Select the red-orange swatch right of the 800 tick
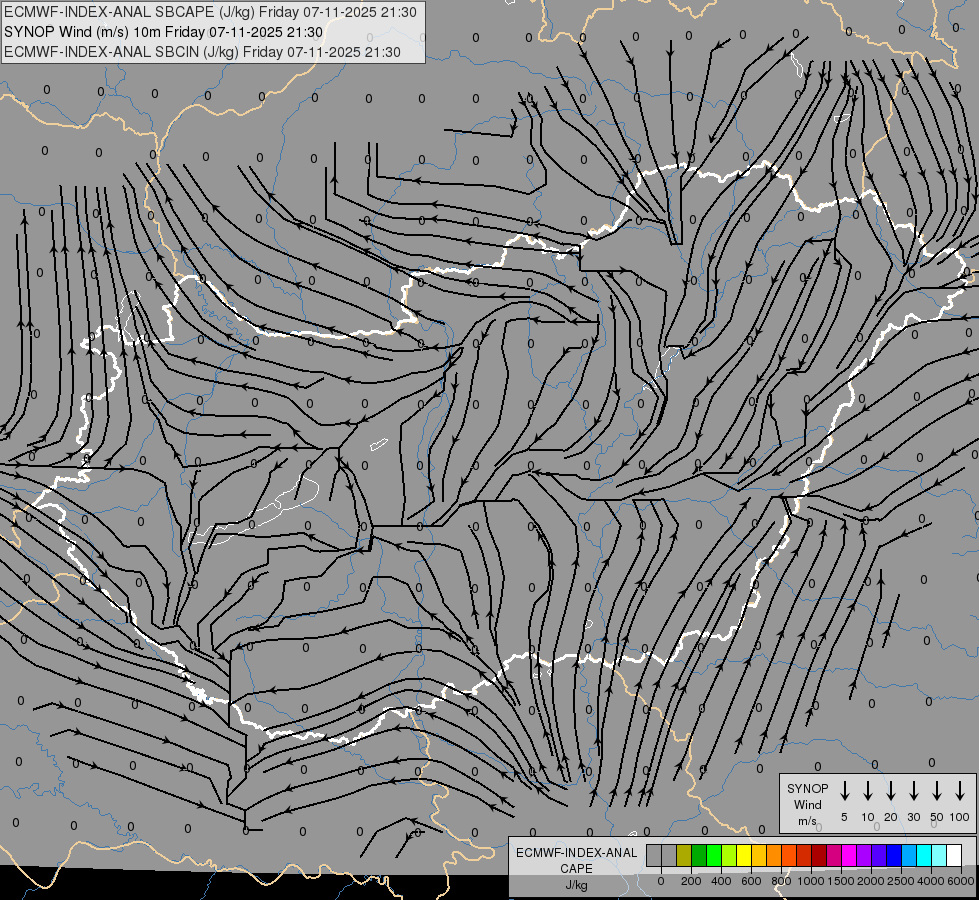Viewport: 979px width, 900px height. 789,855
